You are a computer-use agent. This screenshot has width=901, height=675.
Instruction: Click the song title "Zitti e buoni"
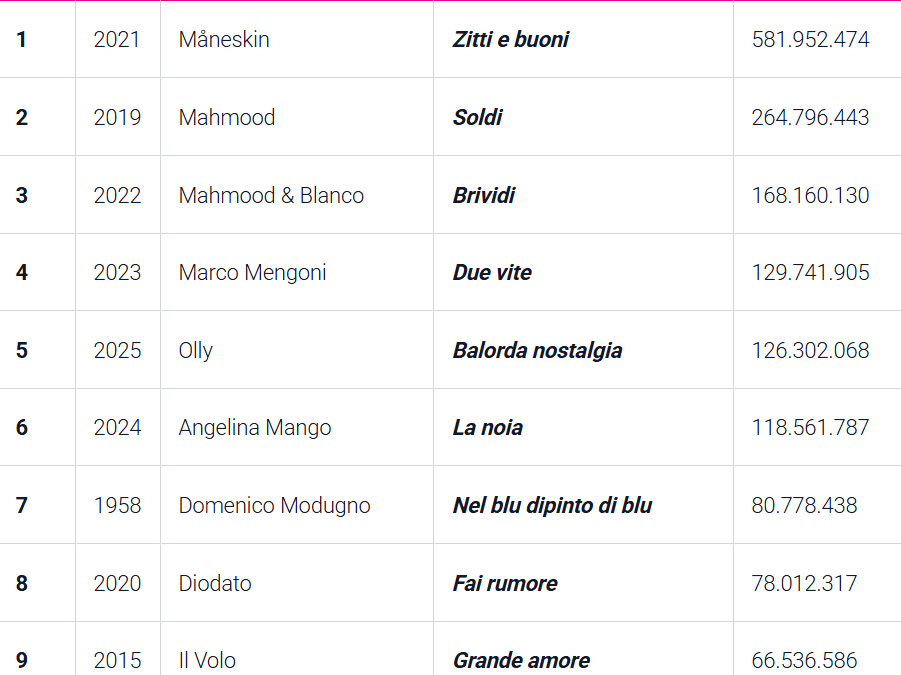click(x=511, y=40)
